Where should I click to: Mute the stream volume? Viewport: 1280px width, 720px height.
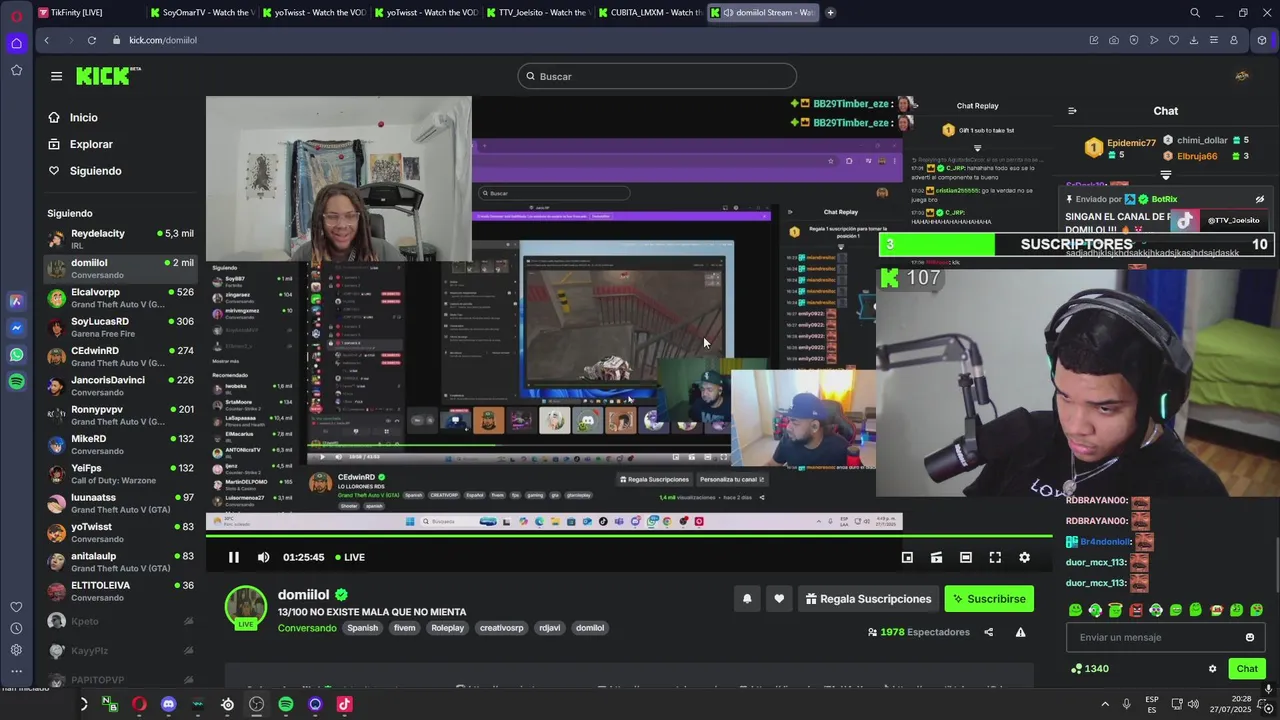click(263, 557)
